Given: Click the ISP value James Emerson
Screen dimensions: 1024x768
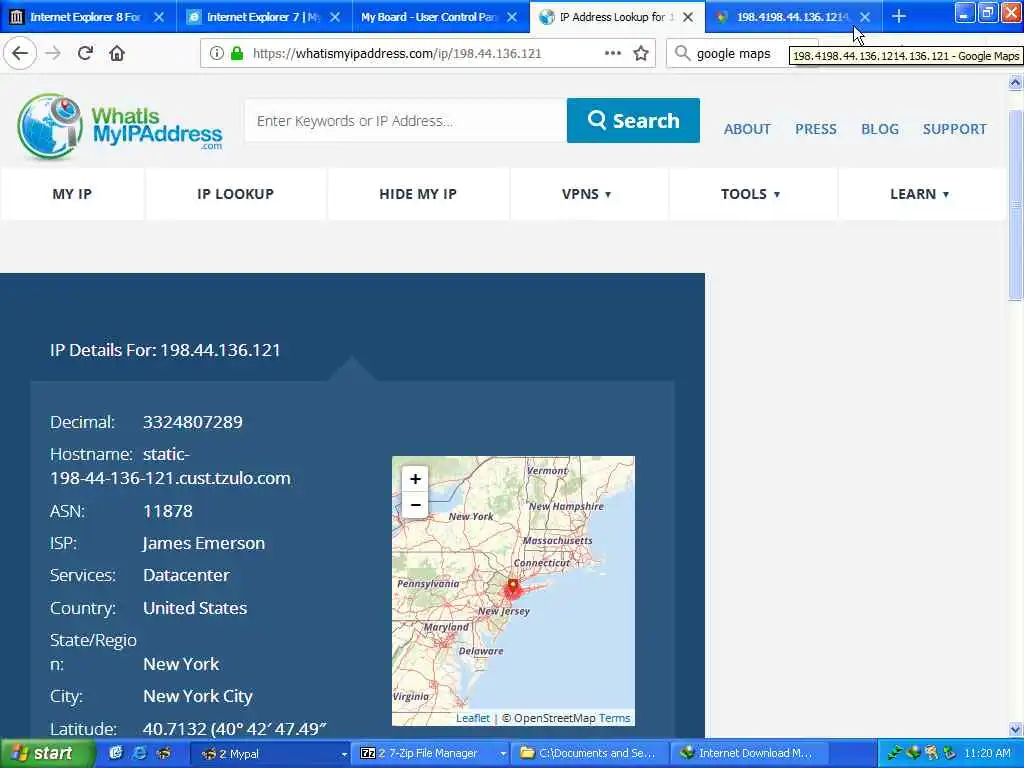Looking at the screenshot, I should pyautogui.click(x=204, y=543).
